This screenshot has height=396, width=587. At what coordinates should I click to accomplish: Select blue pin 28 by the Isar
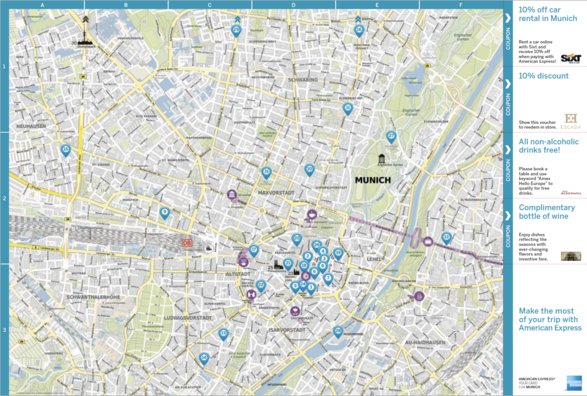tap(338, 332)
